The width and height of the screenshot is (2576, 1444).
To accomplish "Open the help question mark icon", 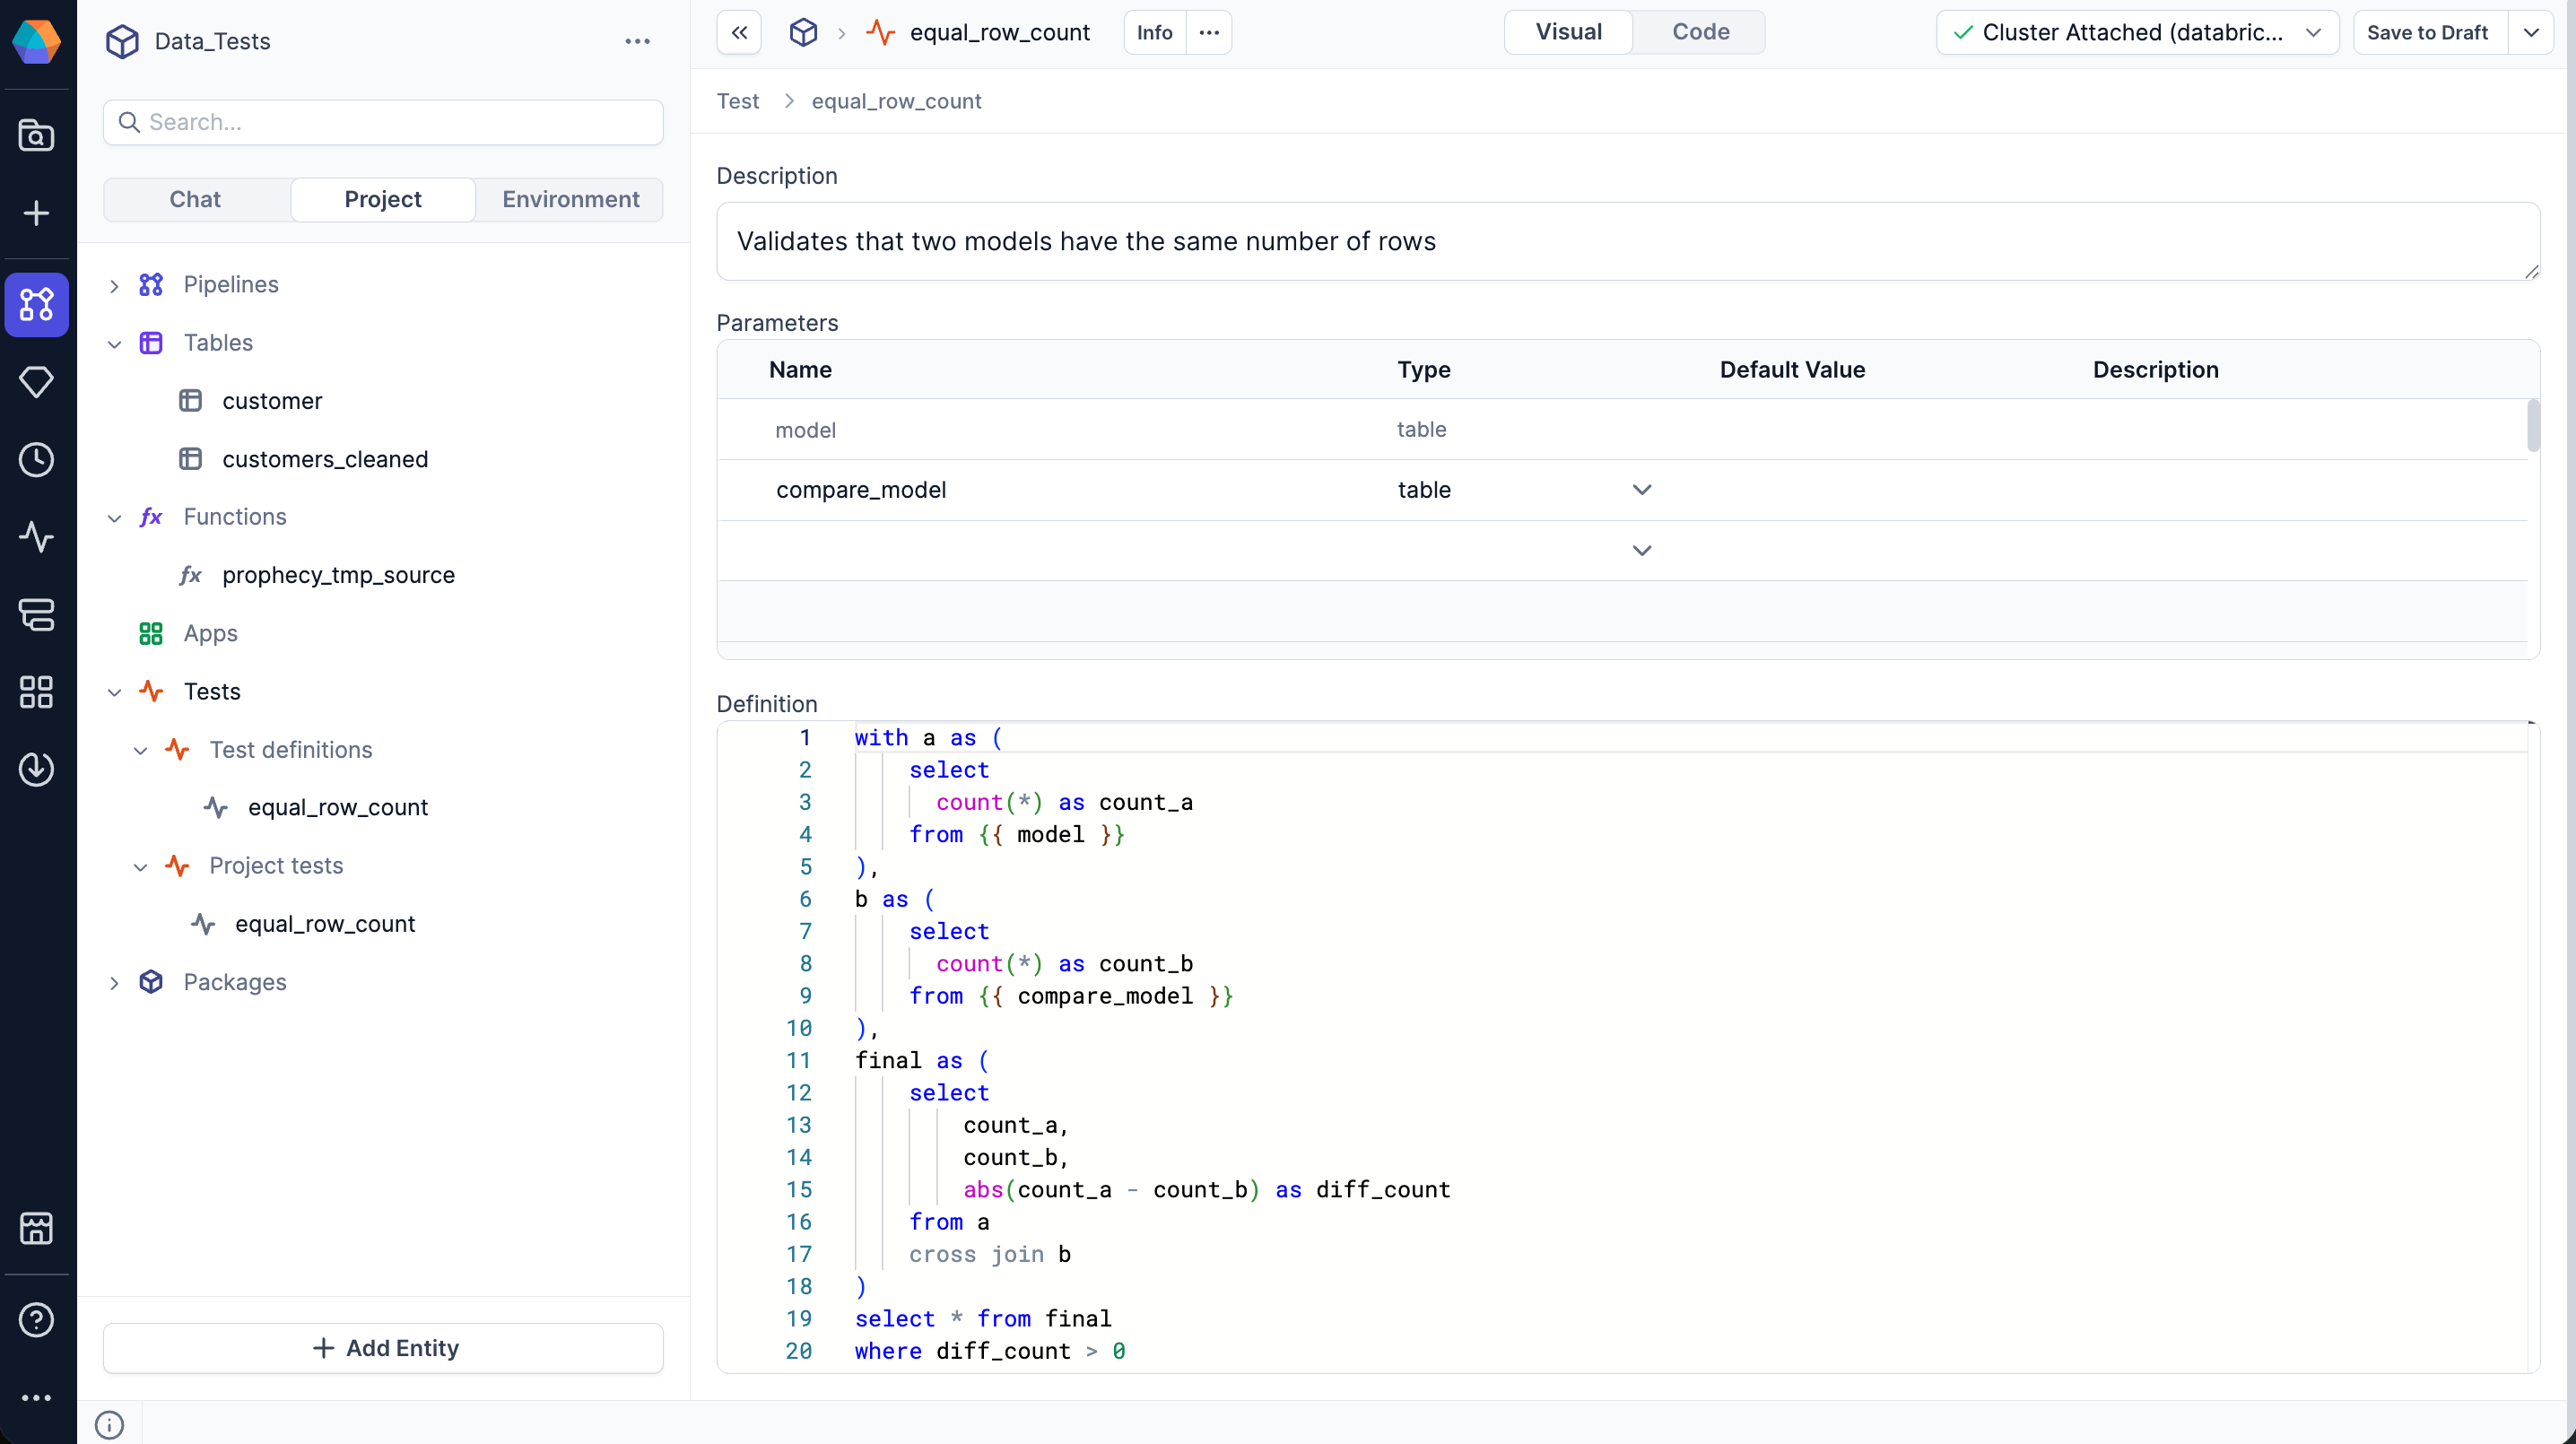I will coord(37,1320).
